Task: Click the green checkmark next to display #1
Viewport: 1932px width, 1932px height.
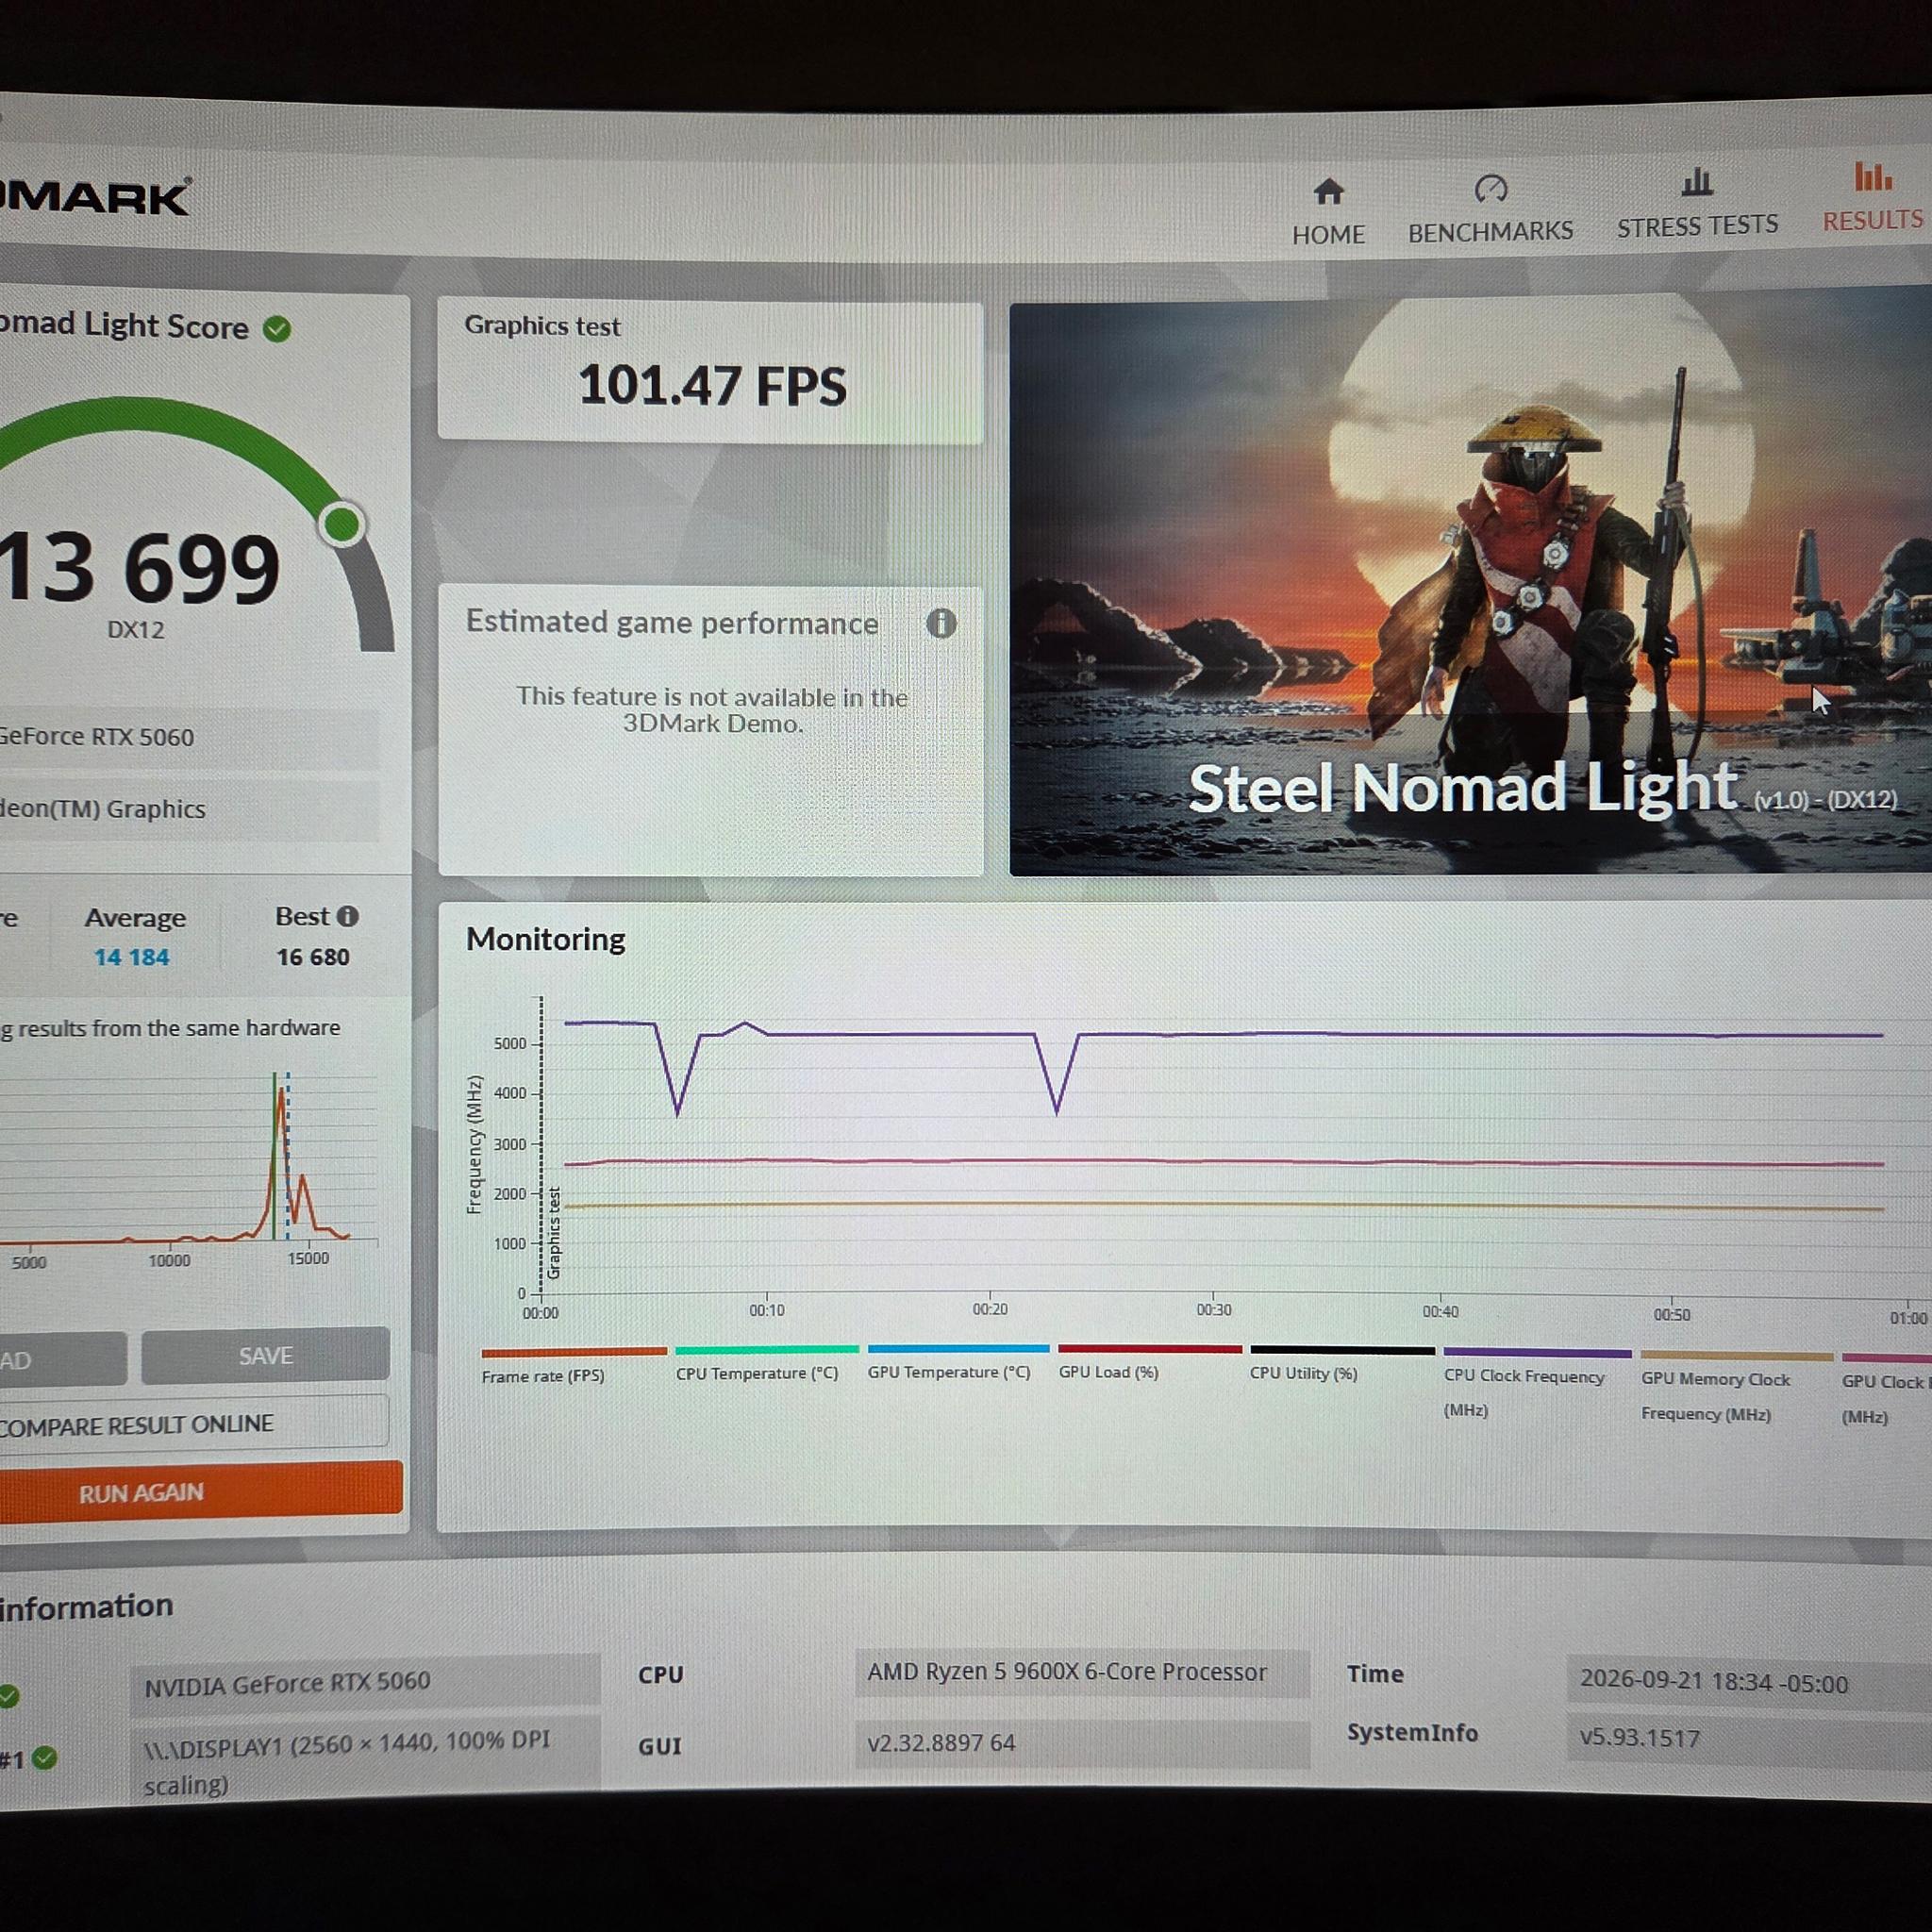Action: pyautogui.click(x=44, y=1757)
